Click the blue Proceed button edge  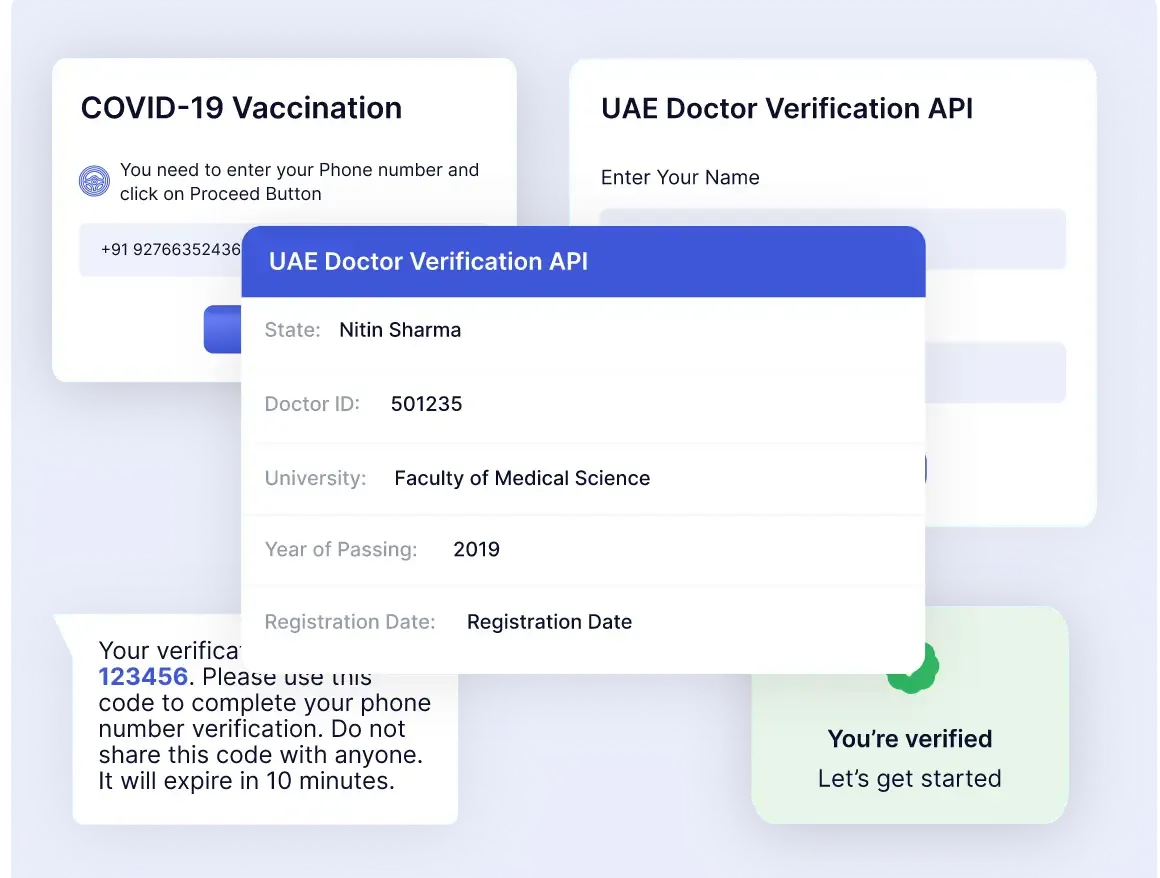(x=223, y=329)
